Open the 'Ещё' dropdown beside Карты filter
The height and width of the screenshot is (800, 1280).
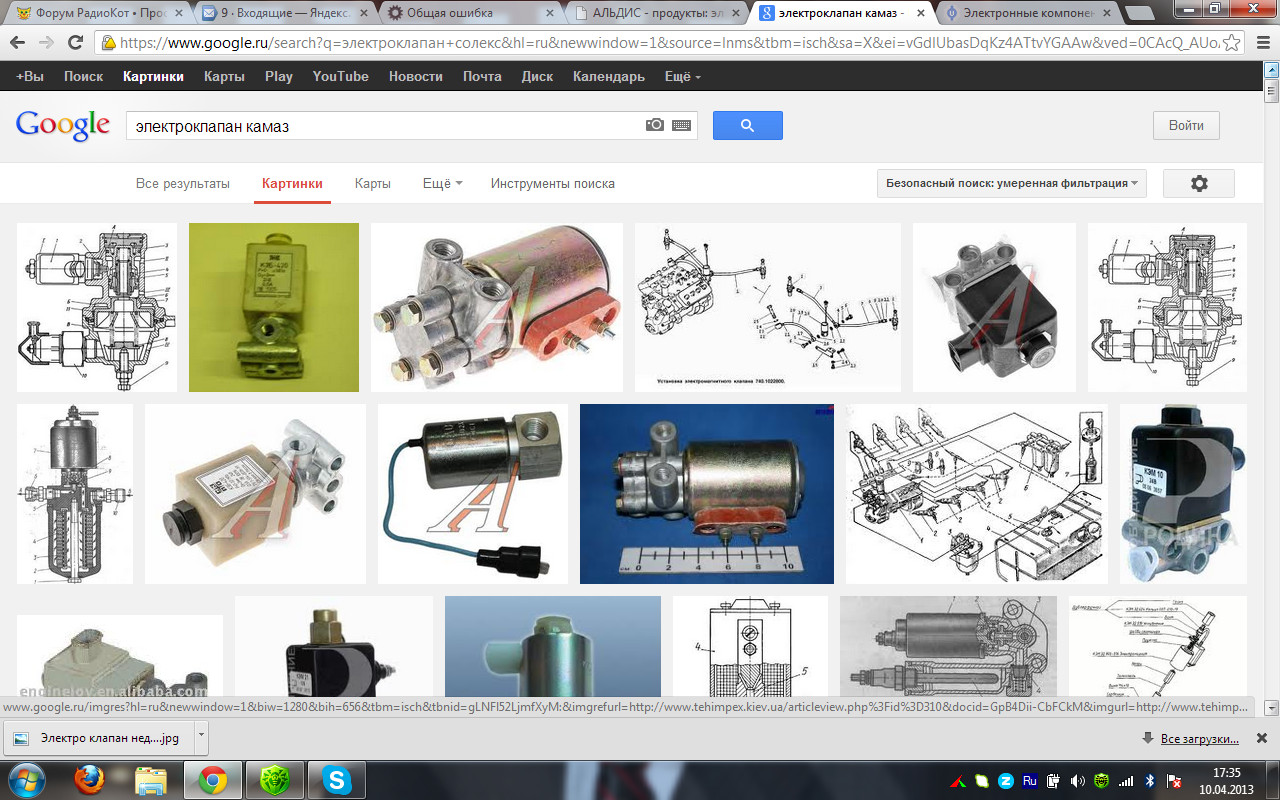442,184
